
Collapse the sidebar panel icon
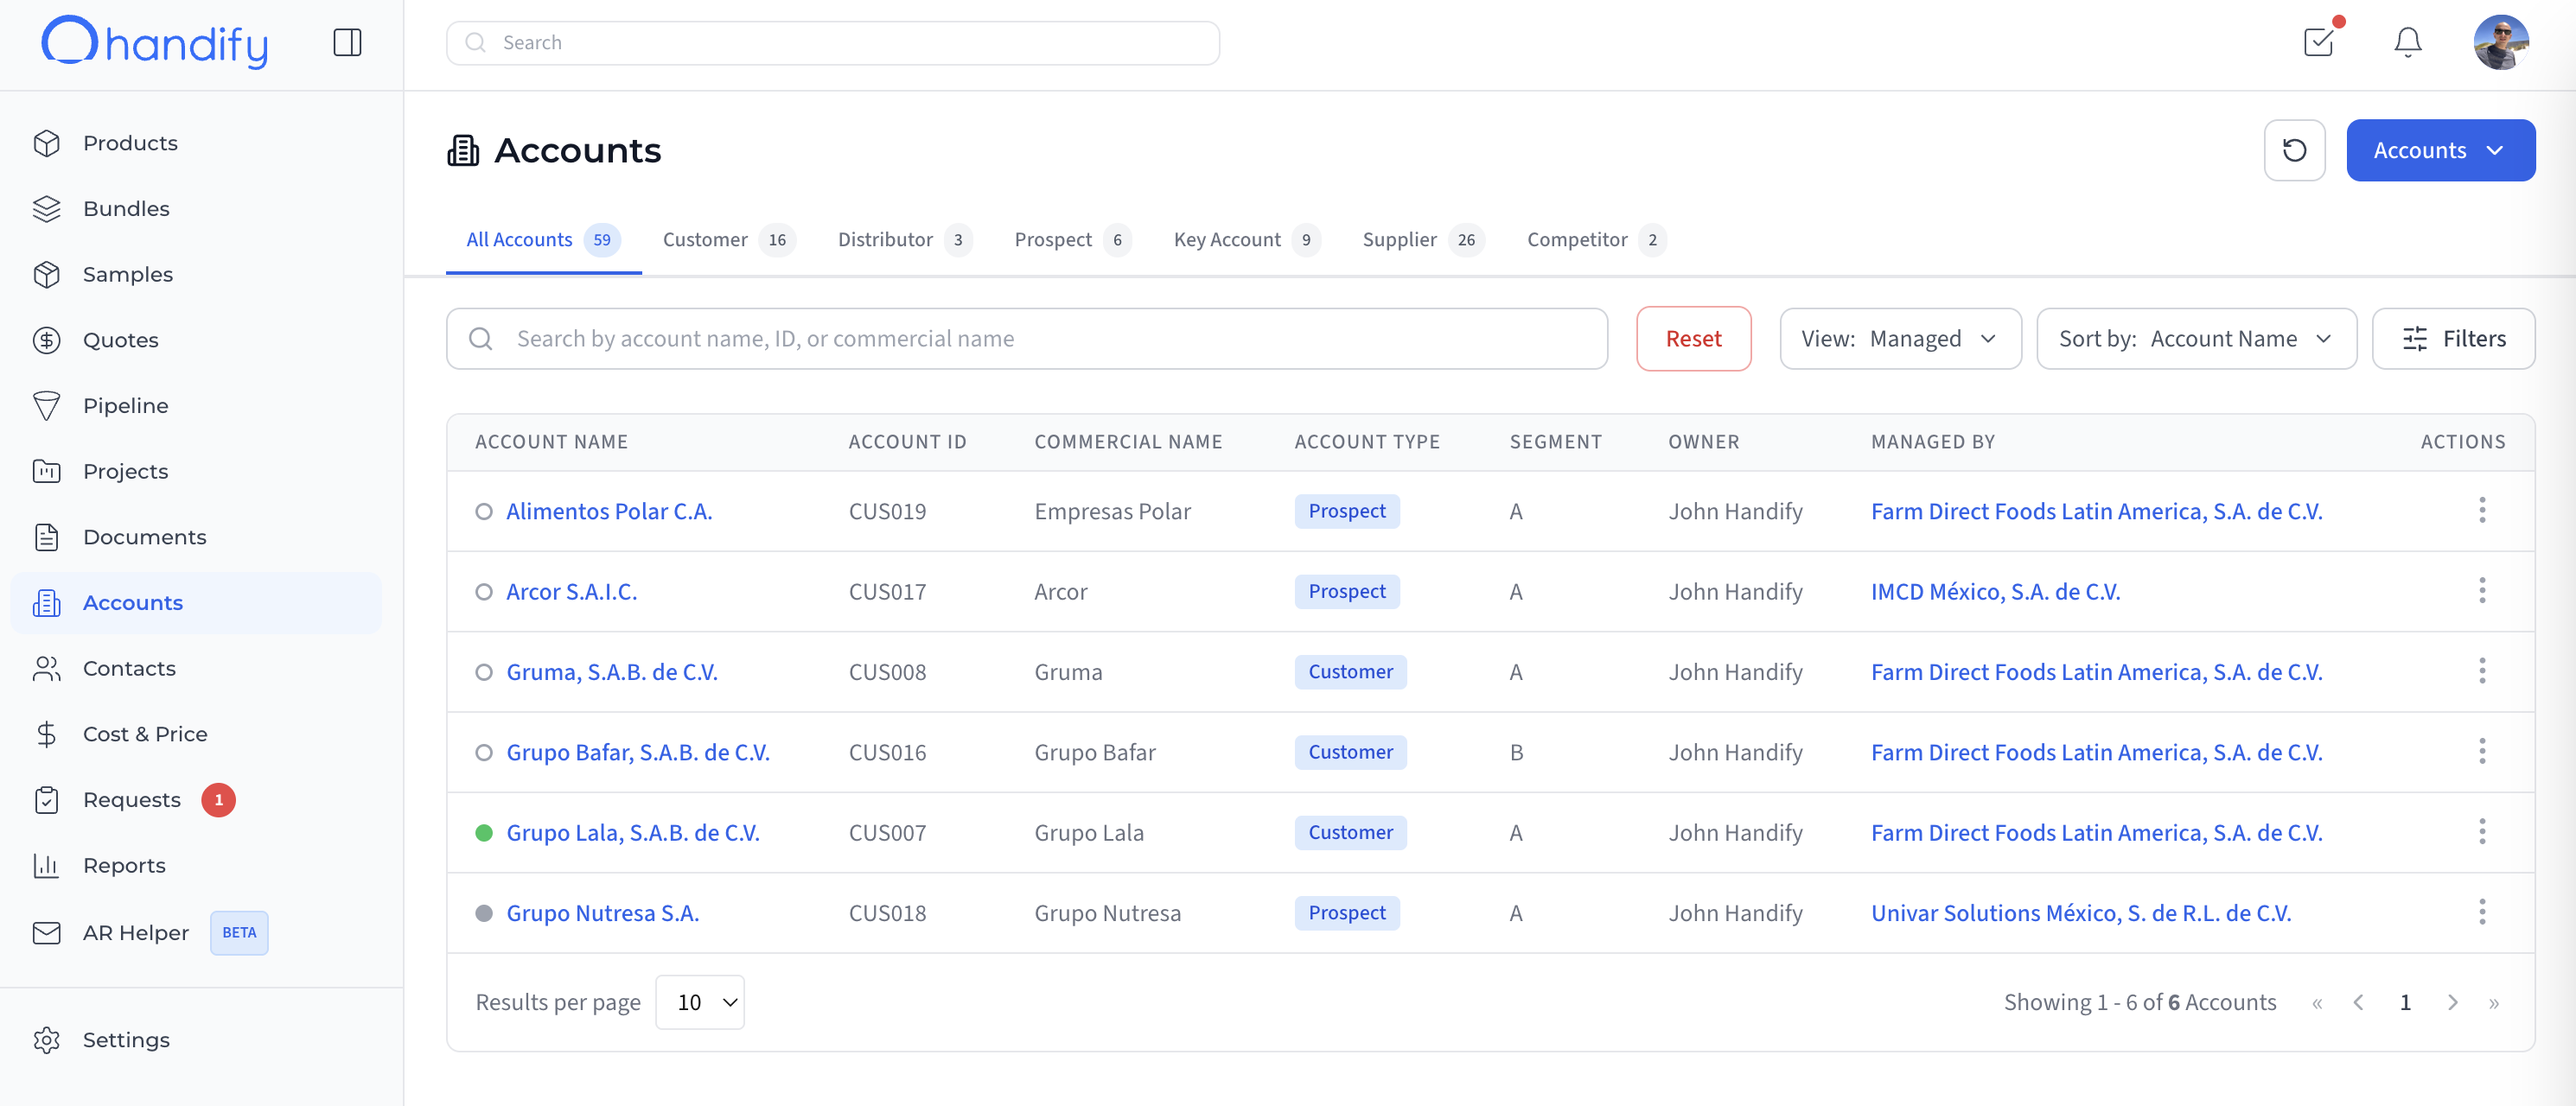click(347, 43)
